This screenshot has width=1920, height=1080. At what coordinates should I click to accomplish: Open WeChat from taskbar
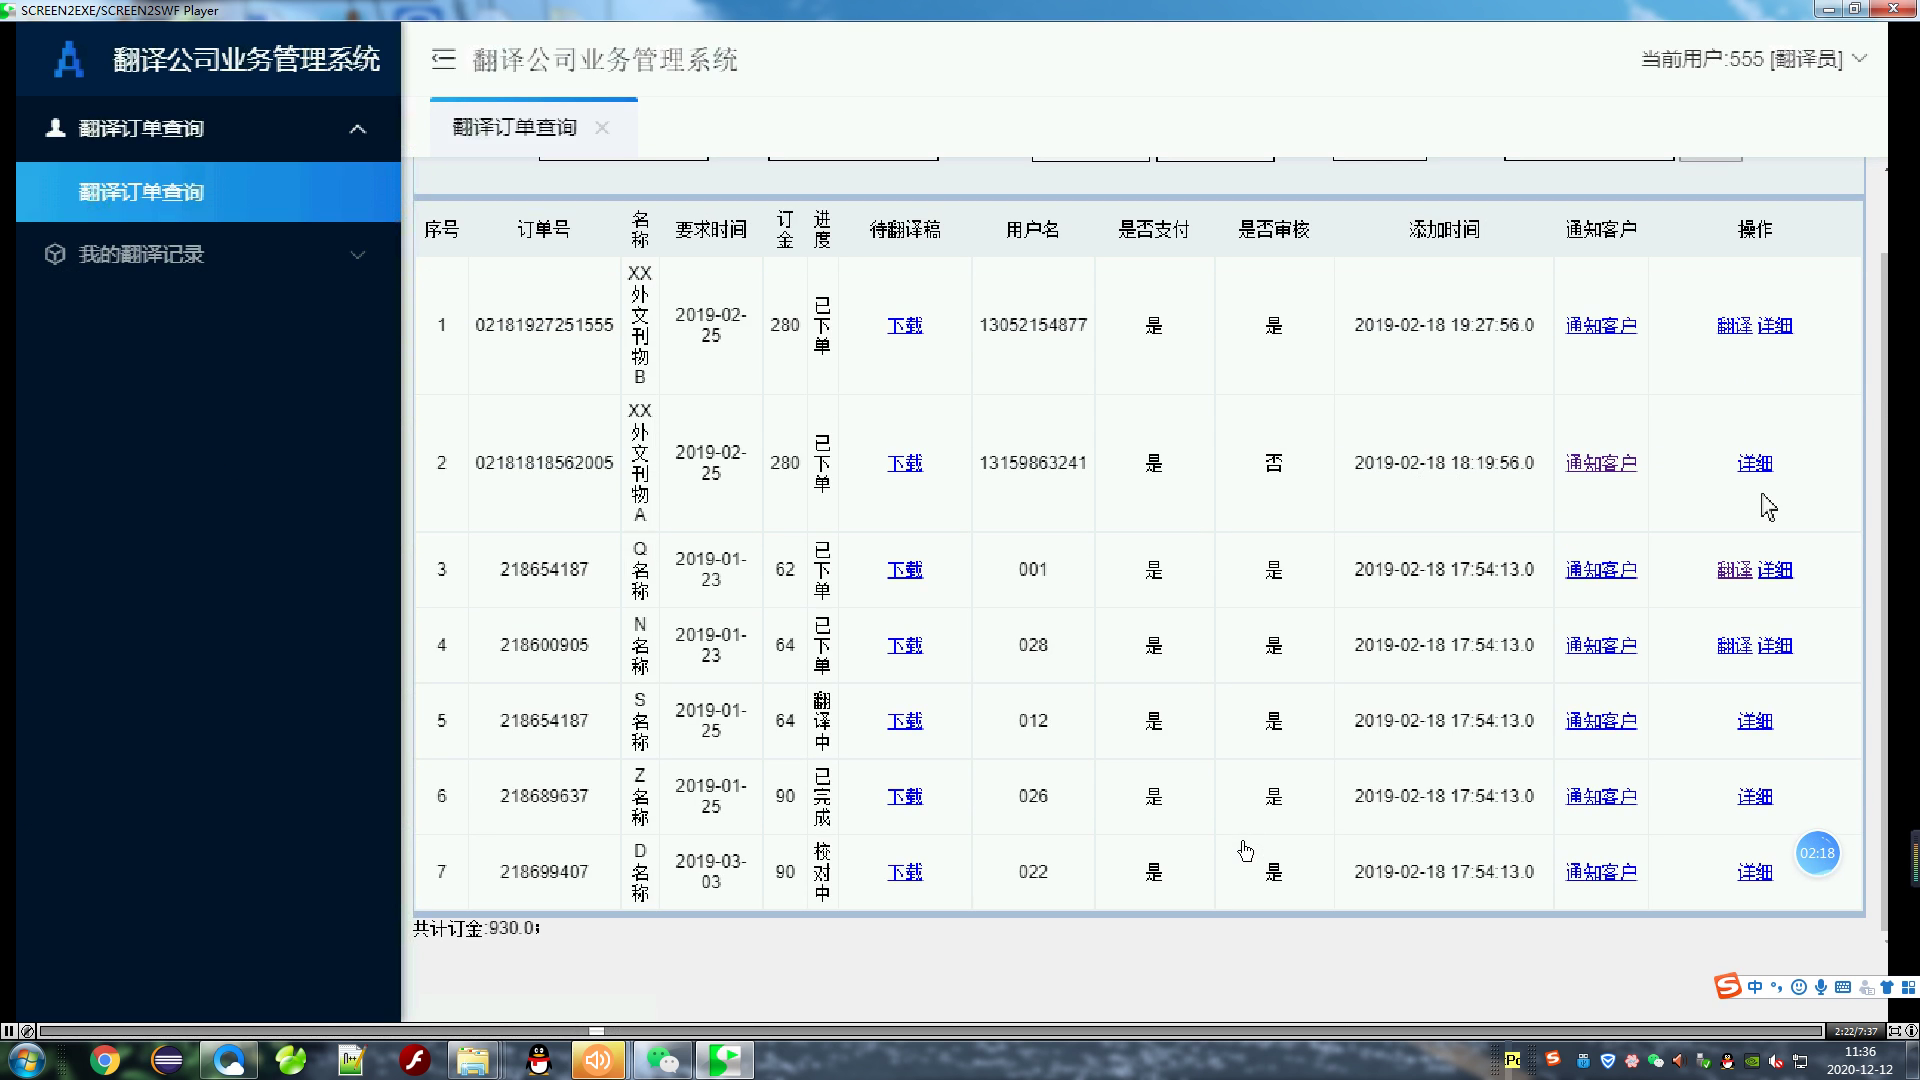pos(662,1060)
